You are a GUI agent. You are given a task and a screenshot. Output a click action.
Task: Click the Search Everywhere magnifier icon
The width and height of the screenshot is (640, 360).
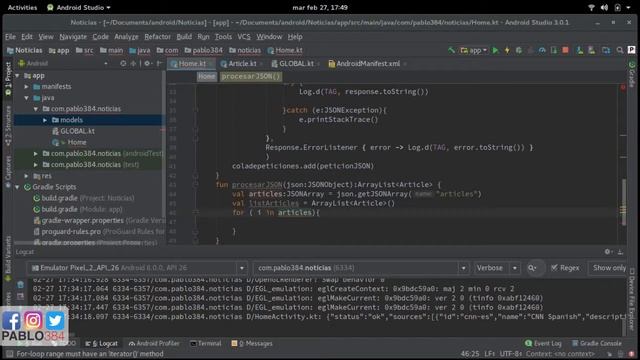(x=620, y=50)
